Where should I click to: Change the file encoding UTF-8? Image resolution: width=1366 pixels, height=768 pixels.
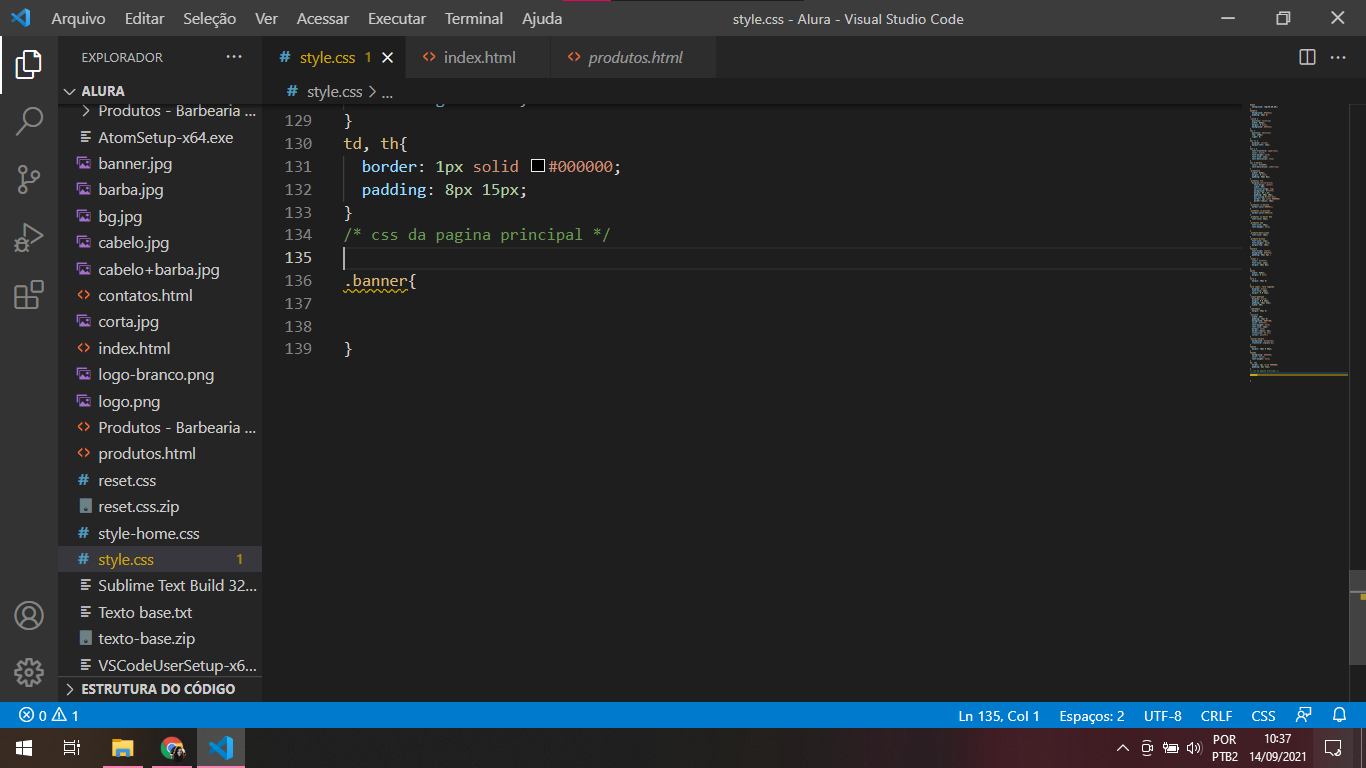(1162, 716)
